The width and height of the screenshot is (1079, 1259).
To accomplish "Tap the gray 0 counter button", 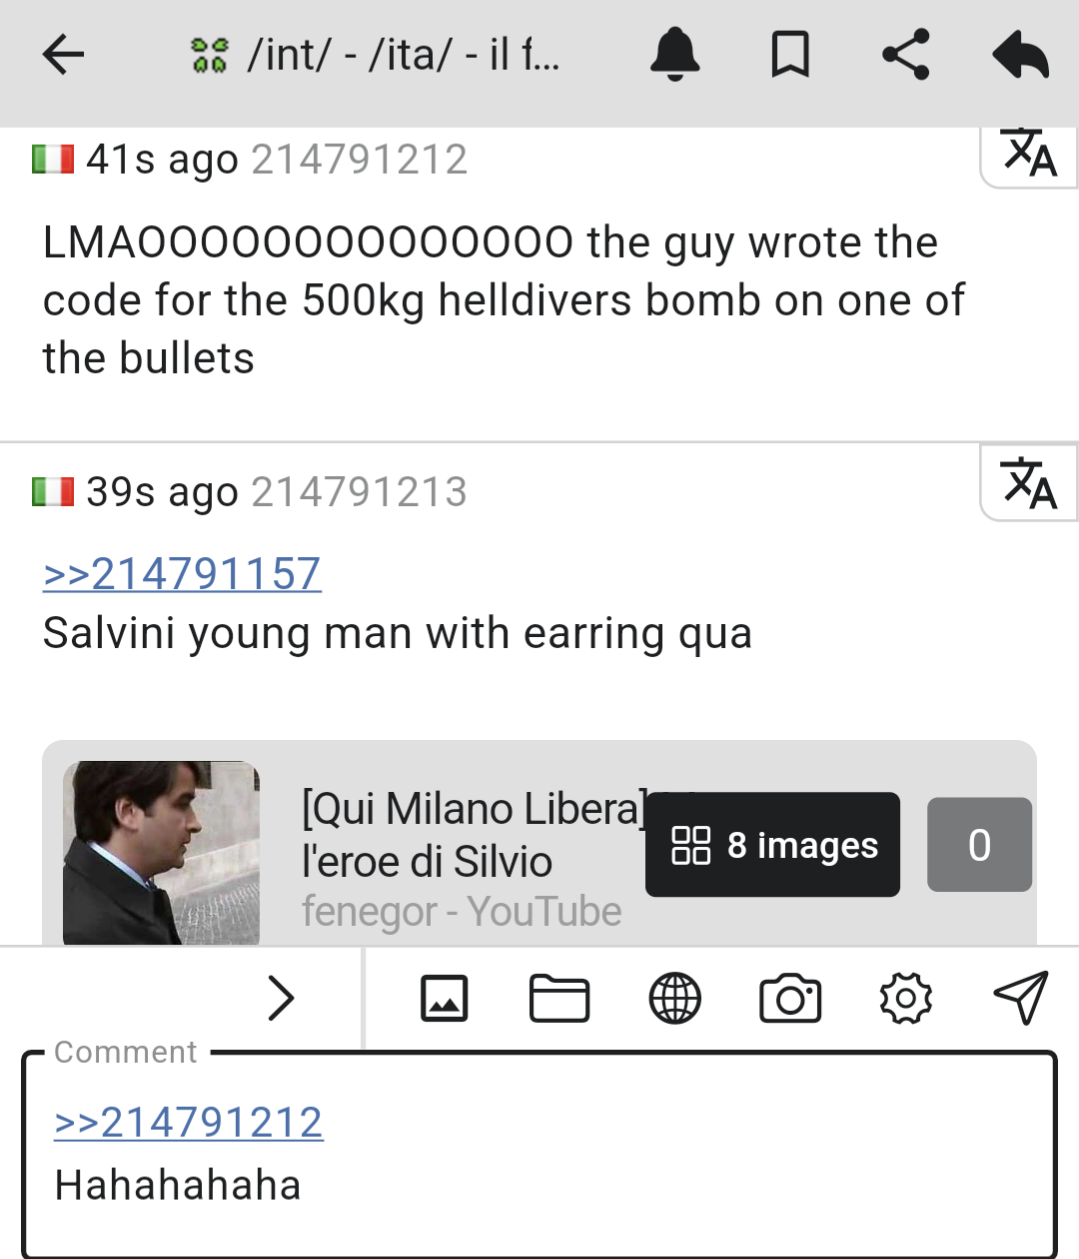I will [979, 845].
